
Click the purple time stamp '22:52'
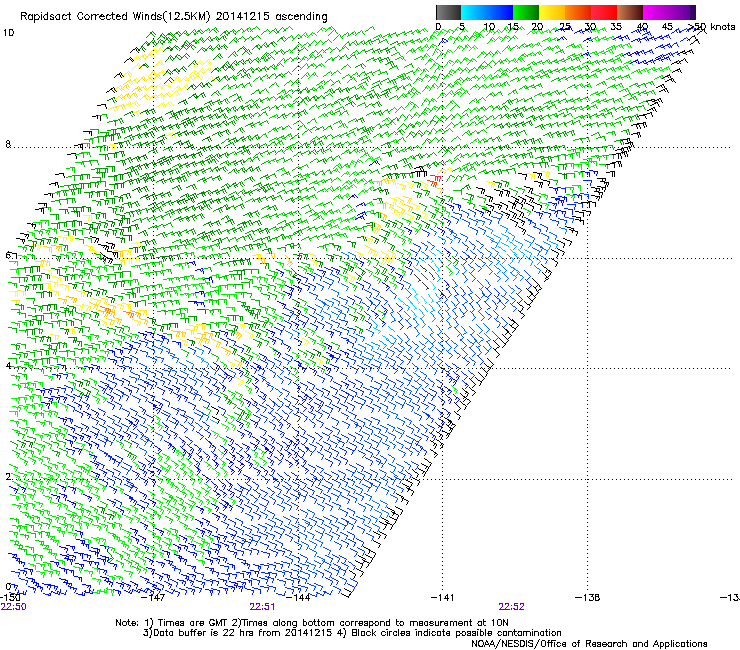tap(512, 607)
